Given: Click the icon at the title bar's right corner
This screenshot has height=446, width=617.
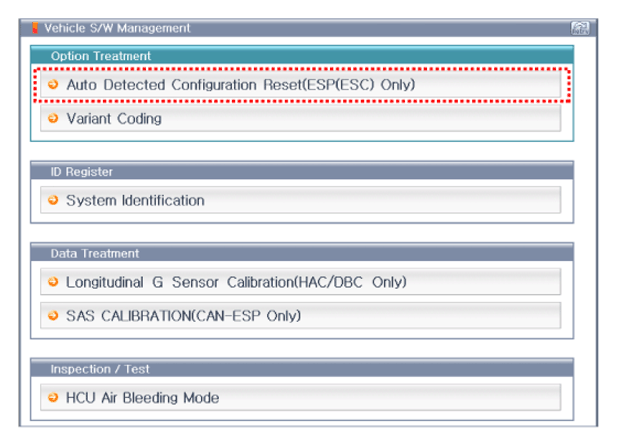Looking at the screenshot, I should pyautogui.click(x=580, y=28).
